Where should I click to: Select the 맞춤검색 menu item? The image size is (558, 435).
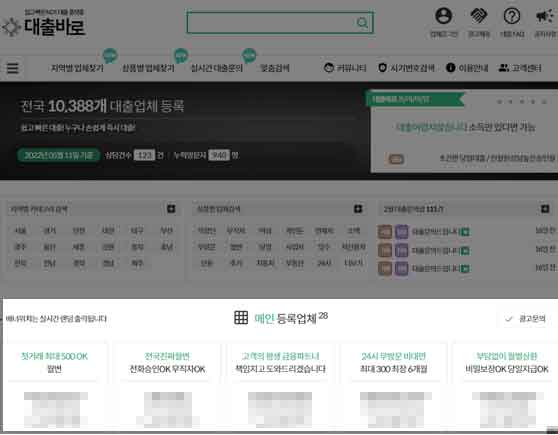[x=275, y=68]
